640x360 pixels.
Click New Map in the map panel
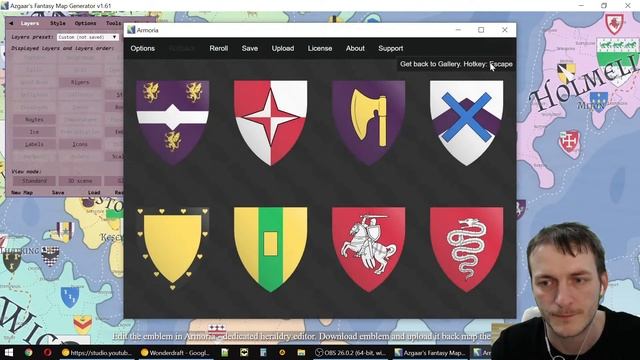tap(22, 192)
